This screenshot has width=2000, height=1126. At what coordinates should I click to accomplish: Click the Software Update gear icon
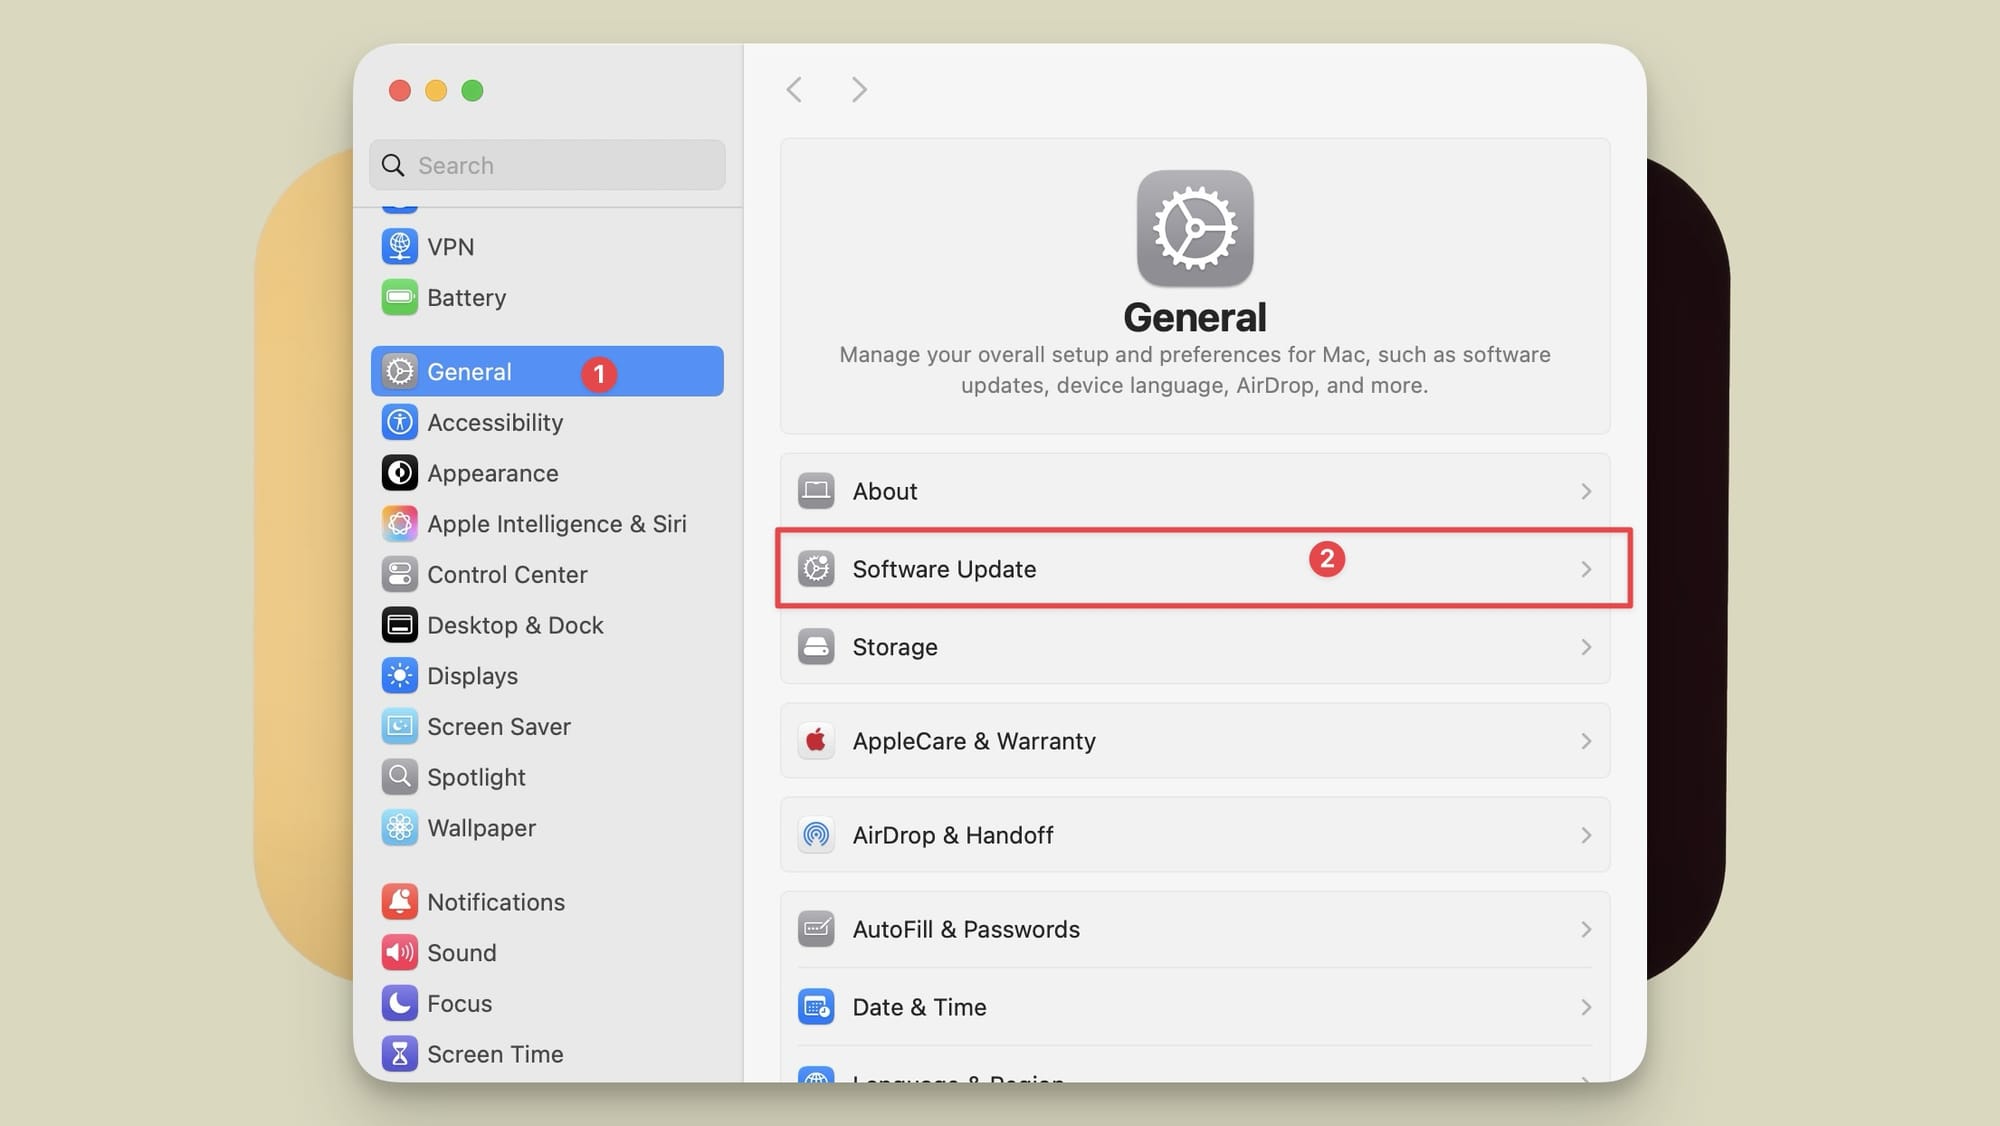point(816,569)
